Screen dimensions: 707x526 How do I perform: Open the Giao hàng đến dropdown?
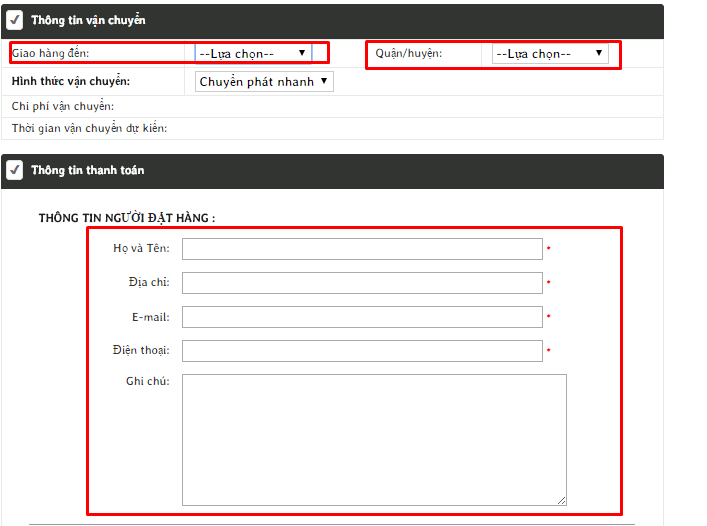click(x=253, y=53)
